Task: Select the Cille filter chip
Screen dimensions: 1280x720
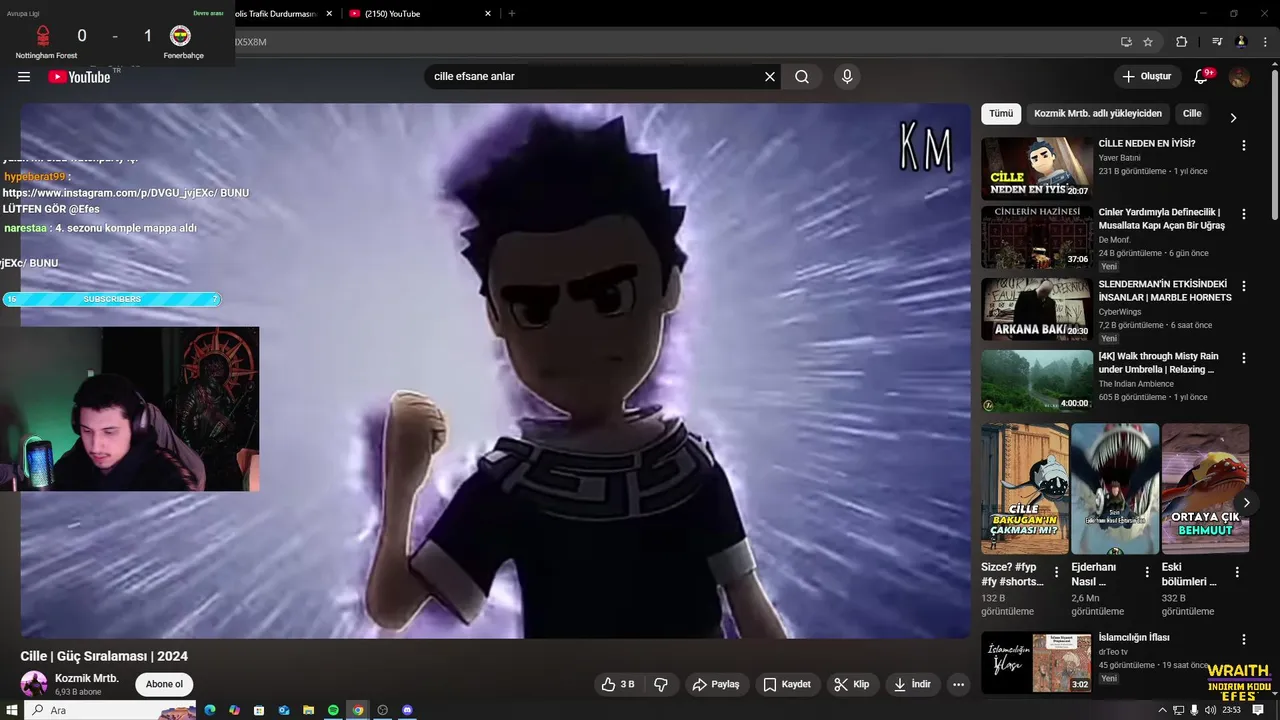Action: tap(1192, 114)
